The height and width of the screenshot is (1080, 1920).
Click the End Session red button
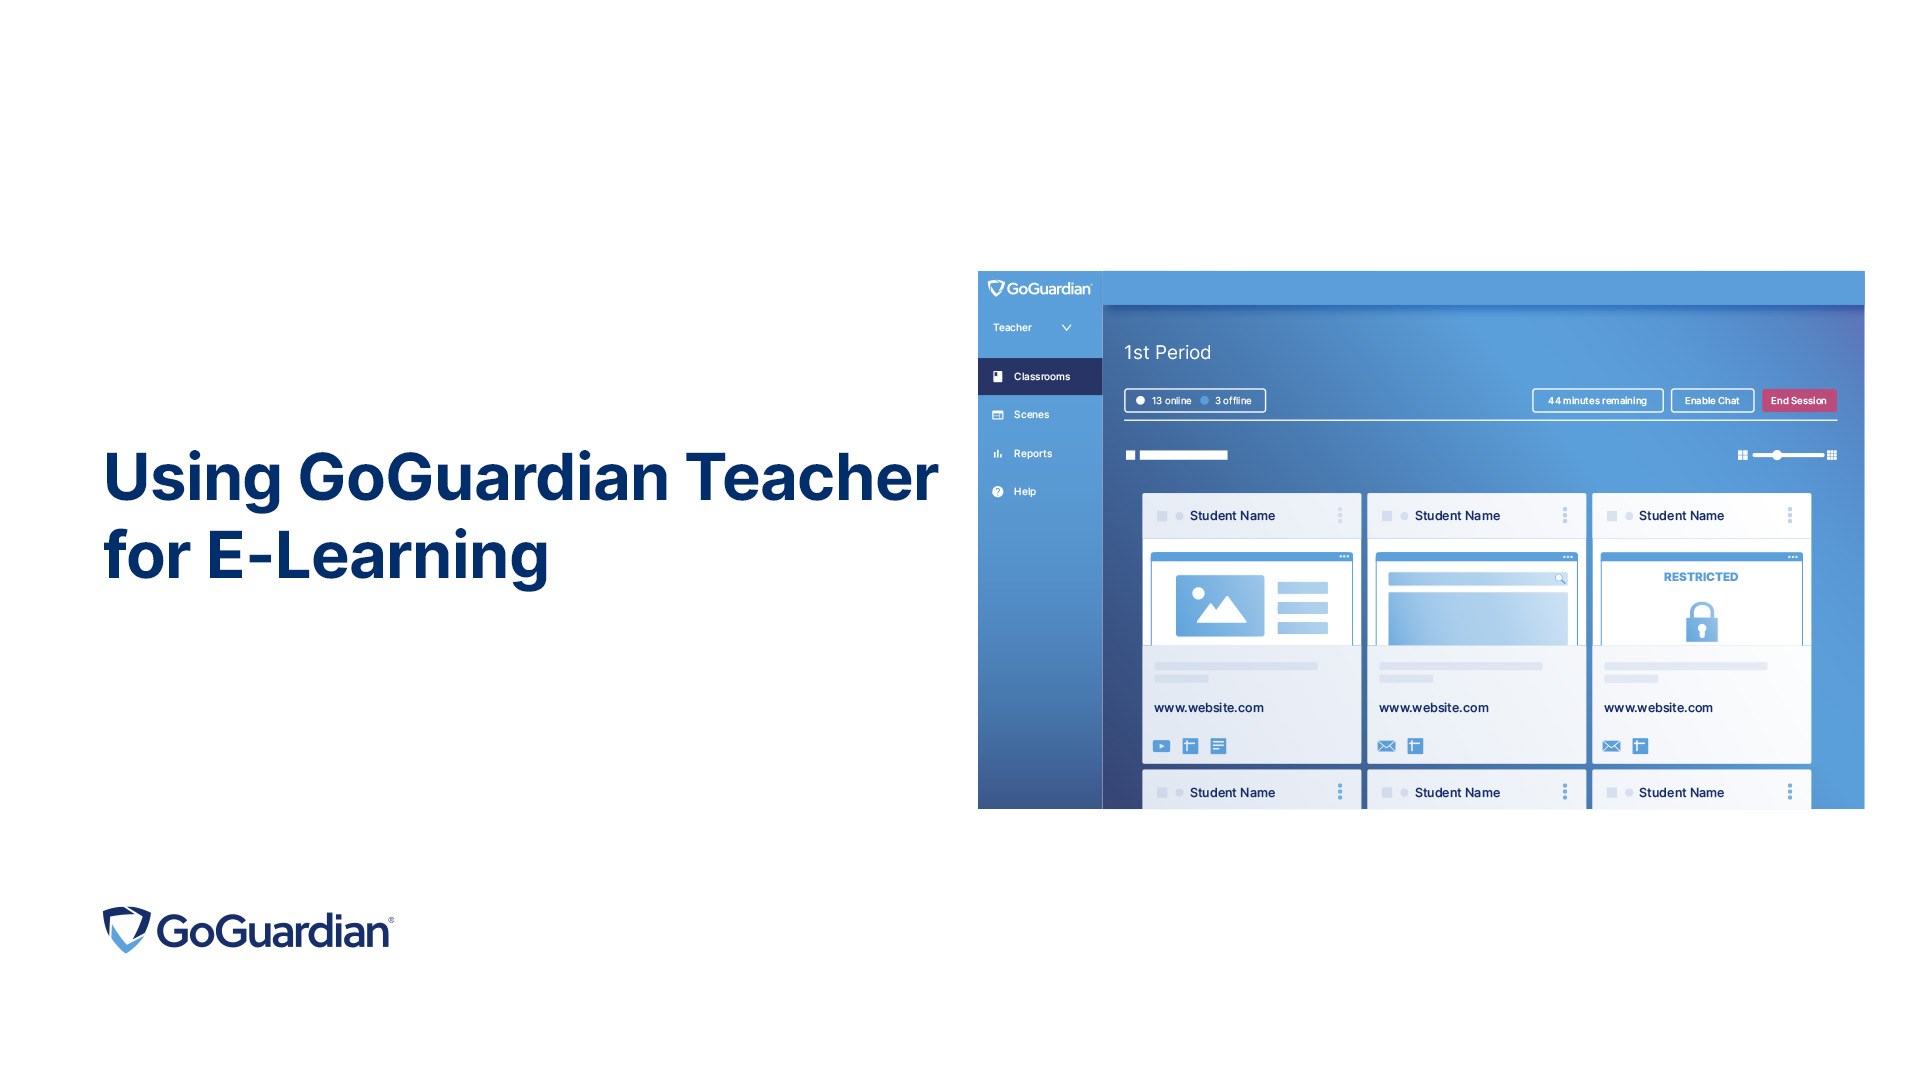(x=1800, y=400)
